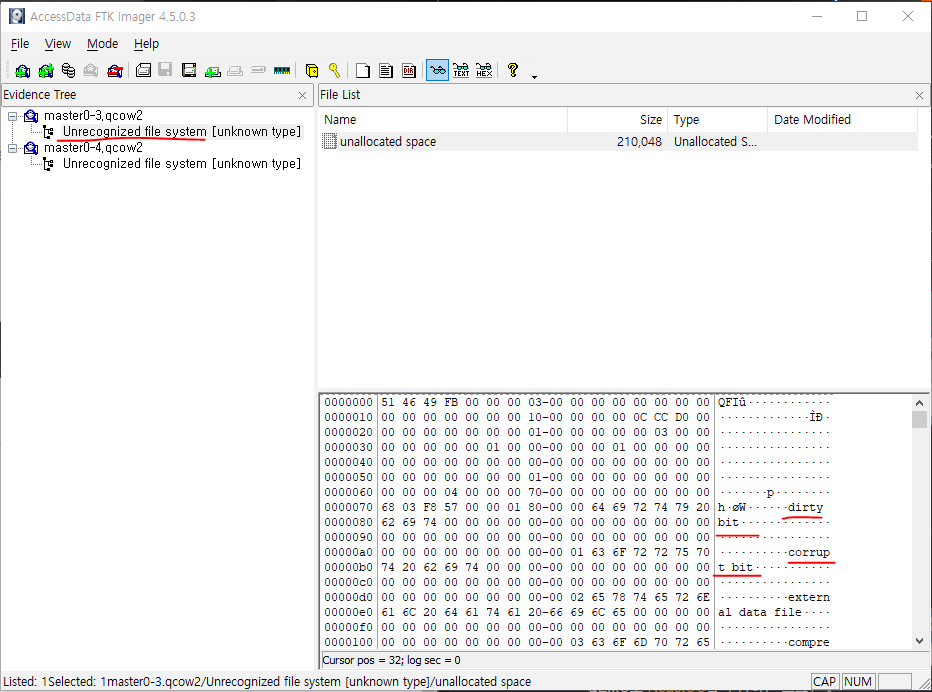Toggle the automatic view mode glasses icon
The height and width of the screenshot is (692, 932).
[x=437, y=71]
